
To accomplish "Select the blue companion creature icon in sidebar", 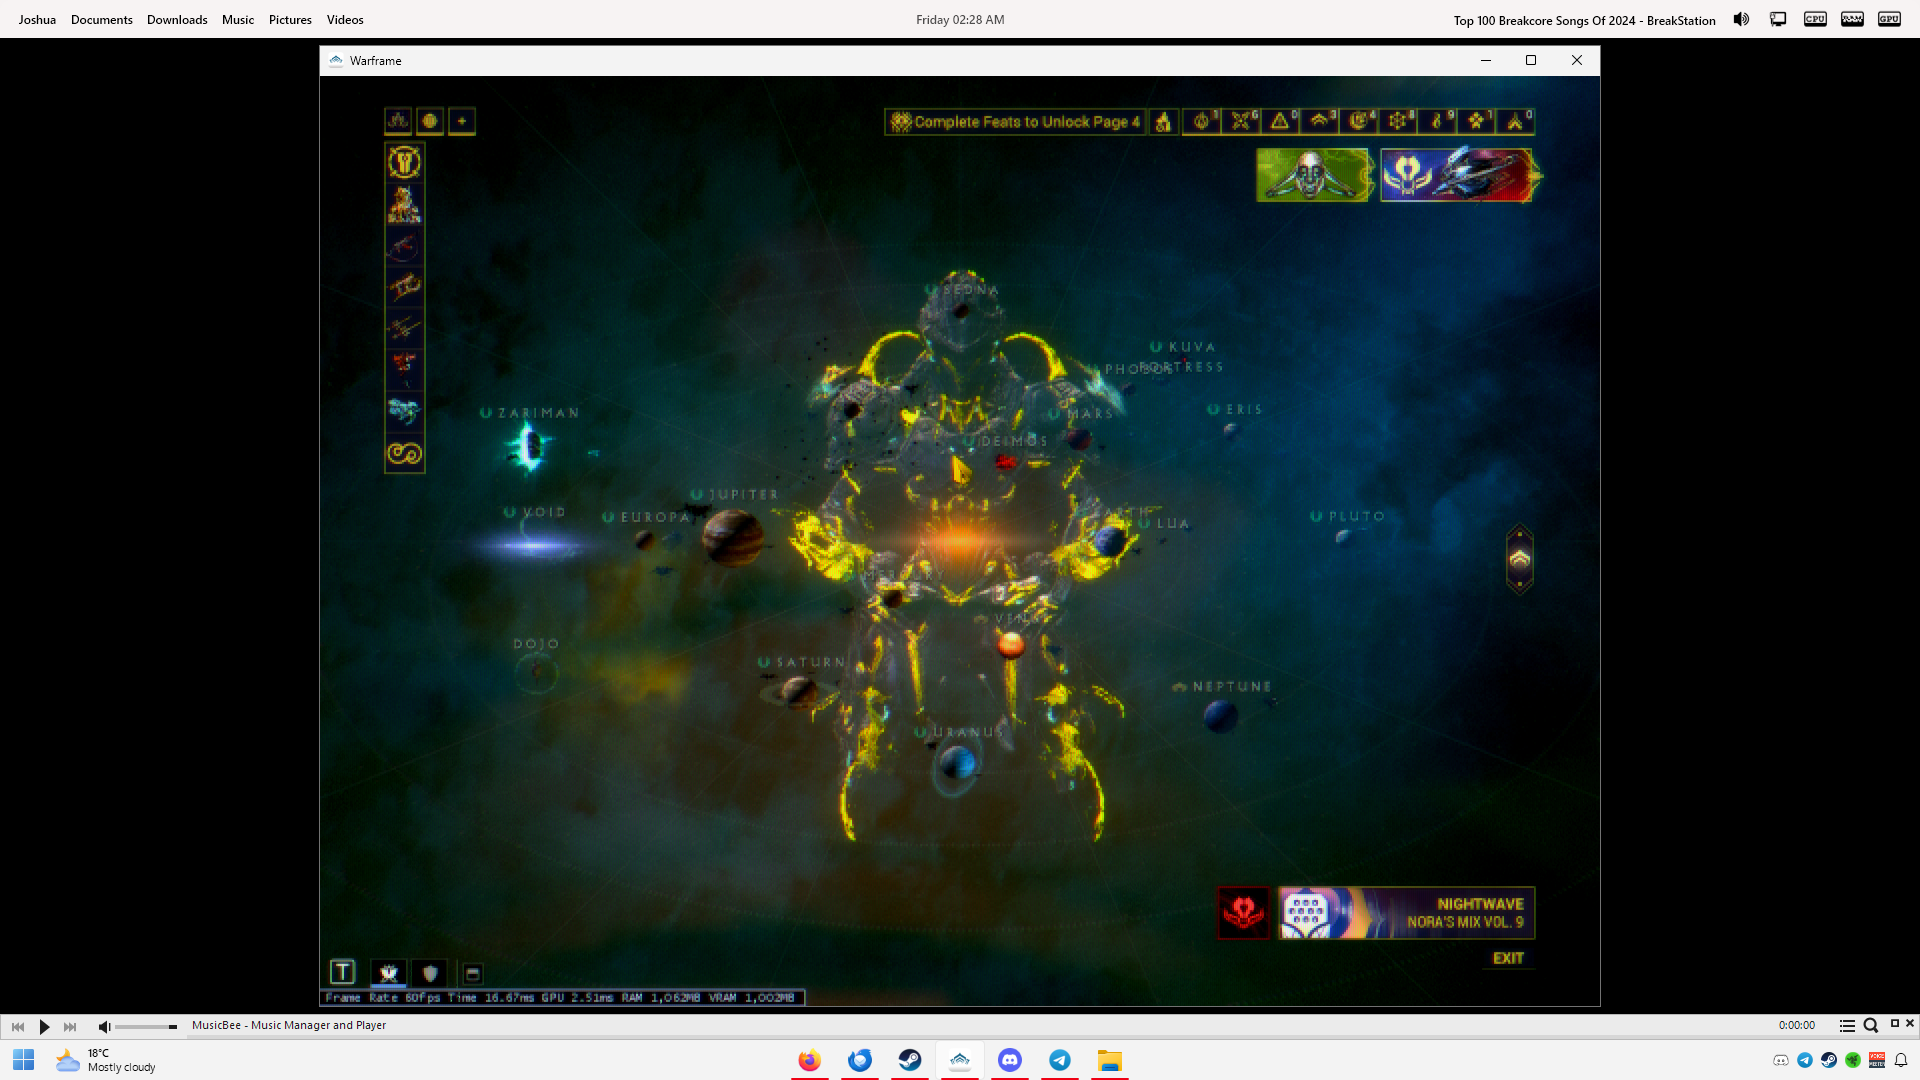I will [x=404, y=411].
